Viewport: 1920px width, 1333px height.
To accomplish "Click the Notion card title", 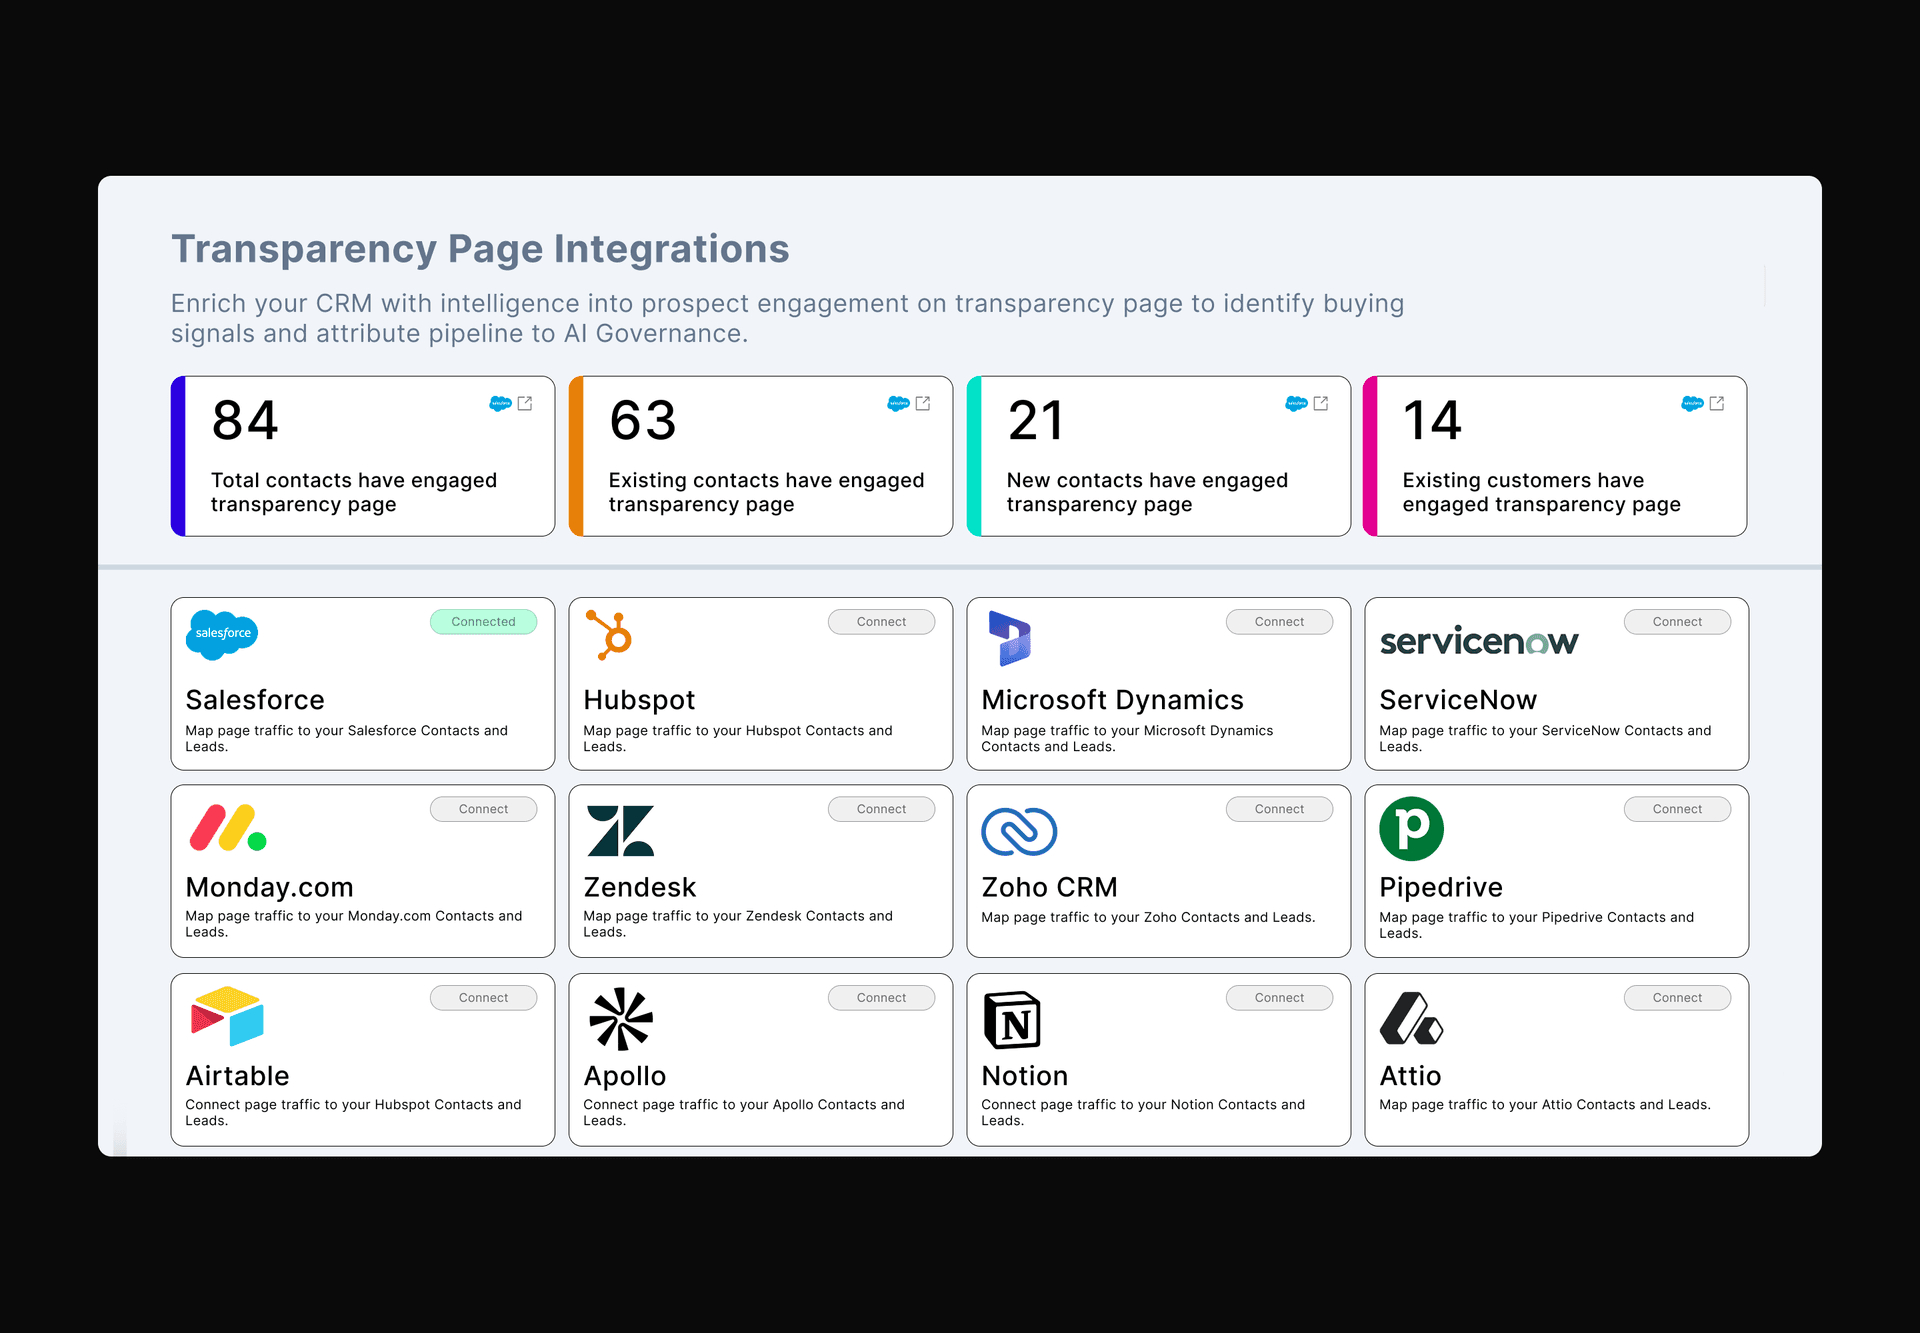I will pos(1024,1076).
